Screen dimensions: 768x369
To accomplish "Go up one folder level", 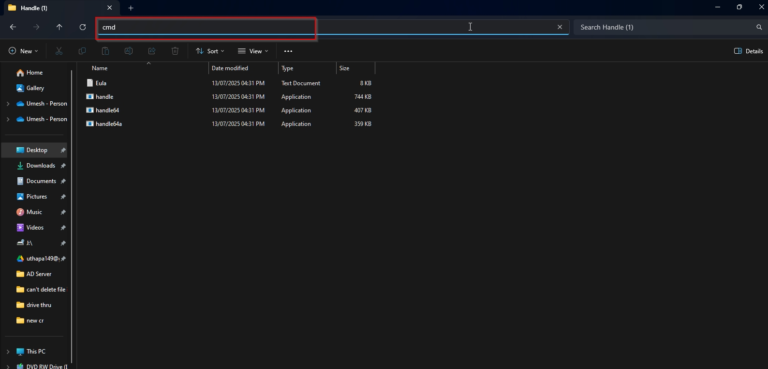I will tap(59, 27).
